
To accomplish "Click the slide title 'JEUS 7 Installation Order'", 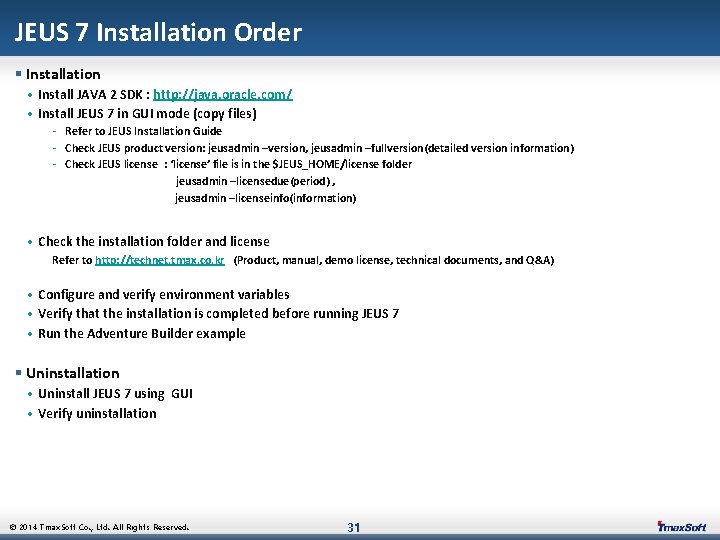I will pyautogui.click(x=158, y=32).
